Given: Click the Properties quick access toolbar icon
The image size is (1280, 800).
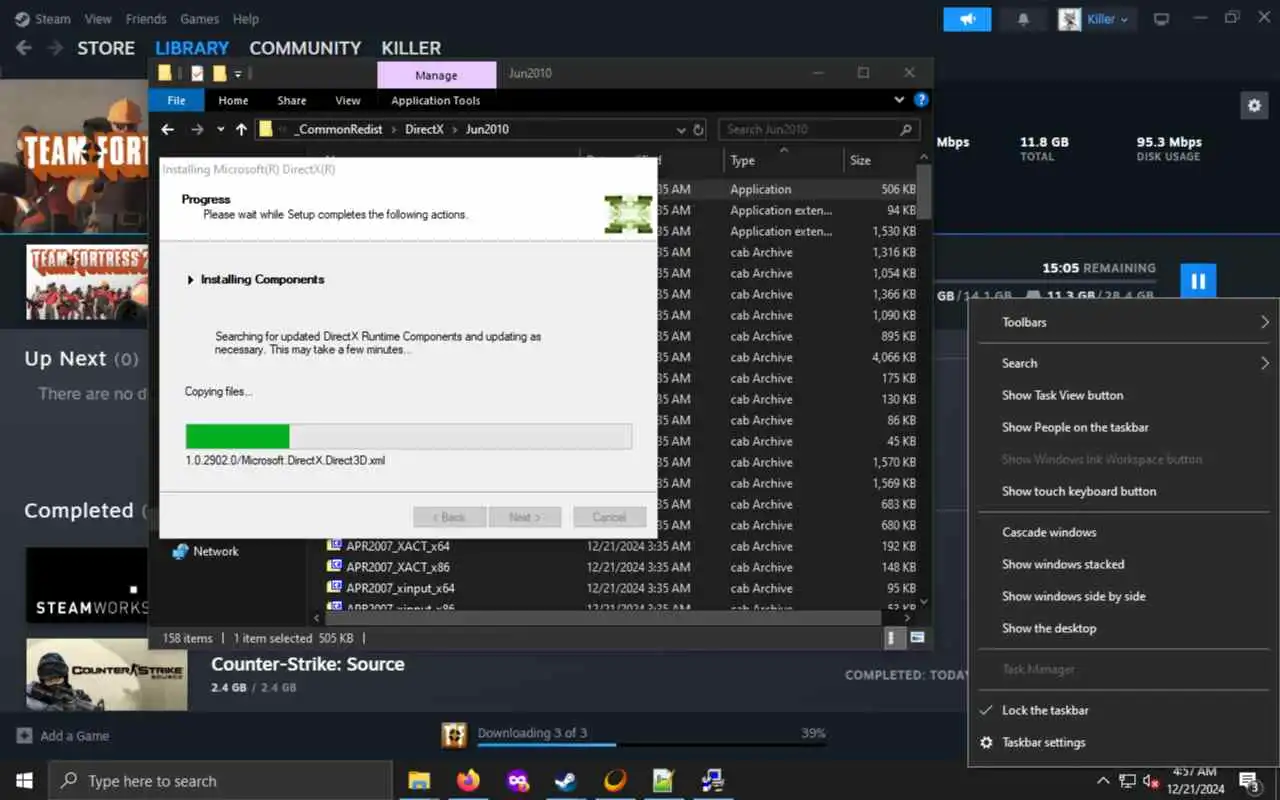Looking at the screenshot, I should coord(197,73).
